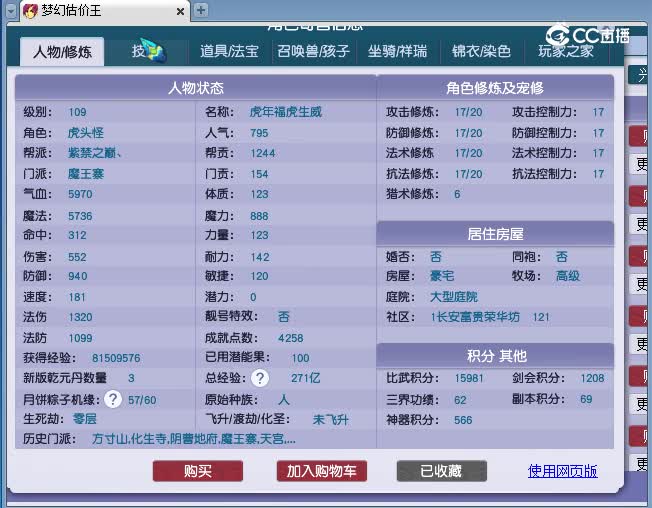Screen dimensions: 652x508
Task: Click the 魔力 value 888
Action: coord(259,216)
